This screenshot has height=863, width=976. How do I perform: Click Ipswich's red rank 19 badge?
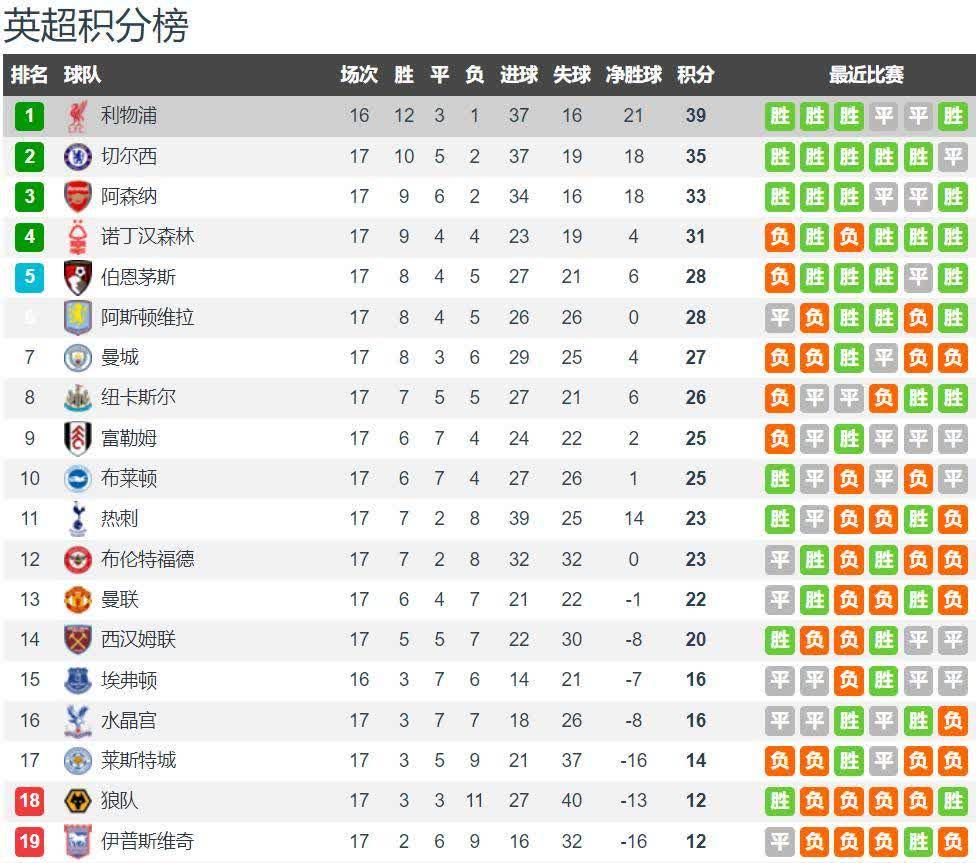tap(29, 841)
